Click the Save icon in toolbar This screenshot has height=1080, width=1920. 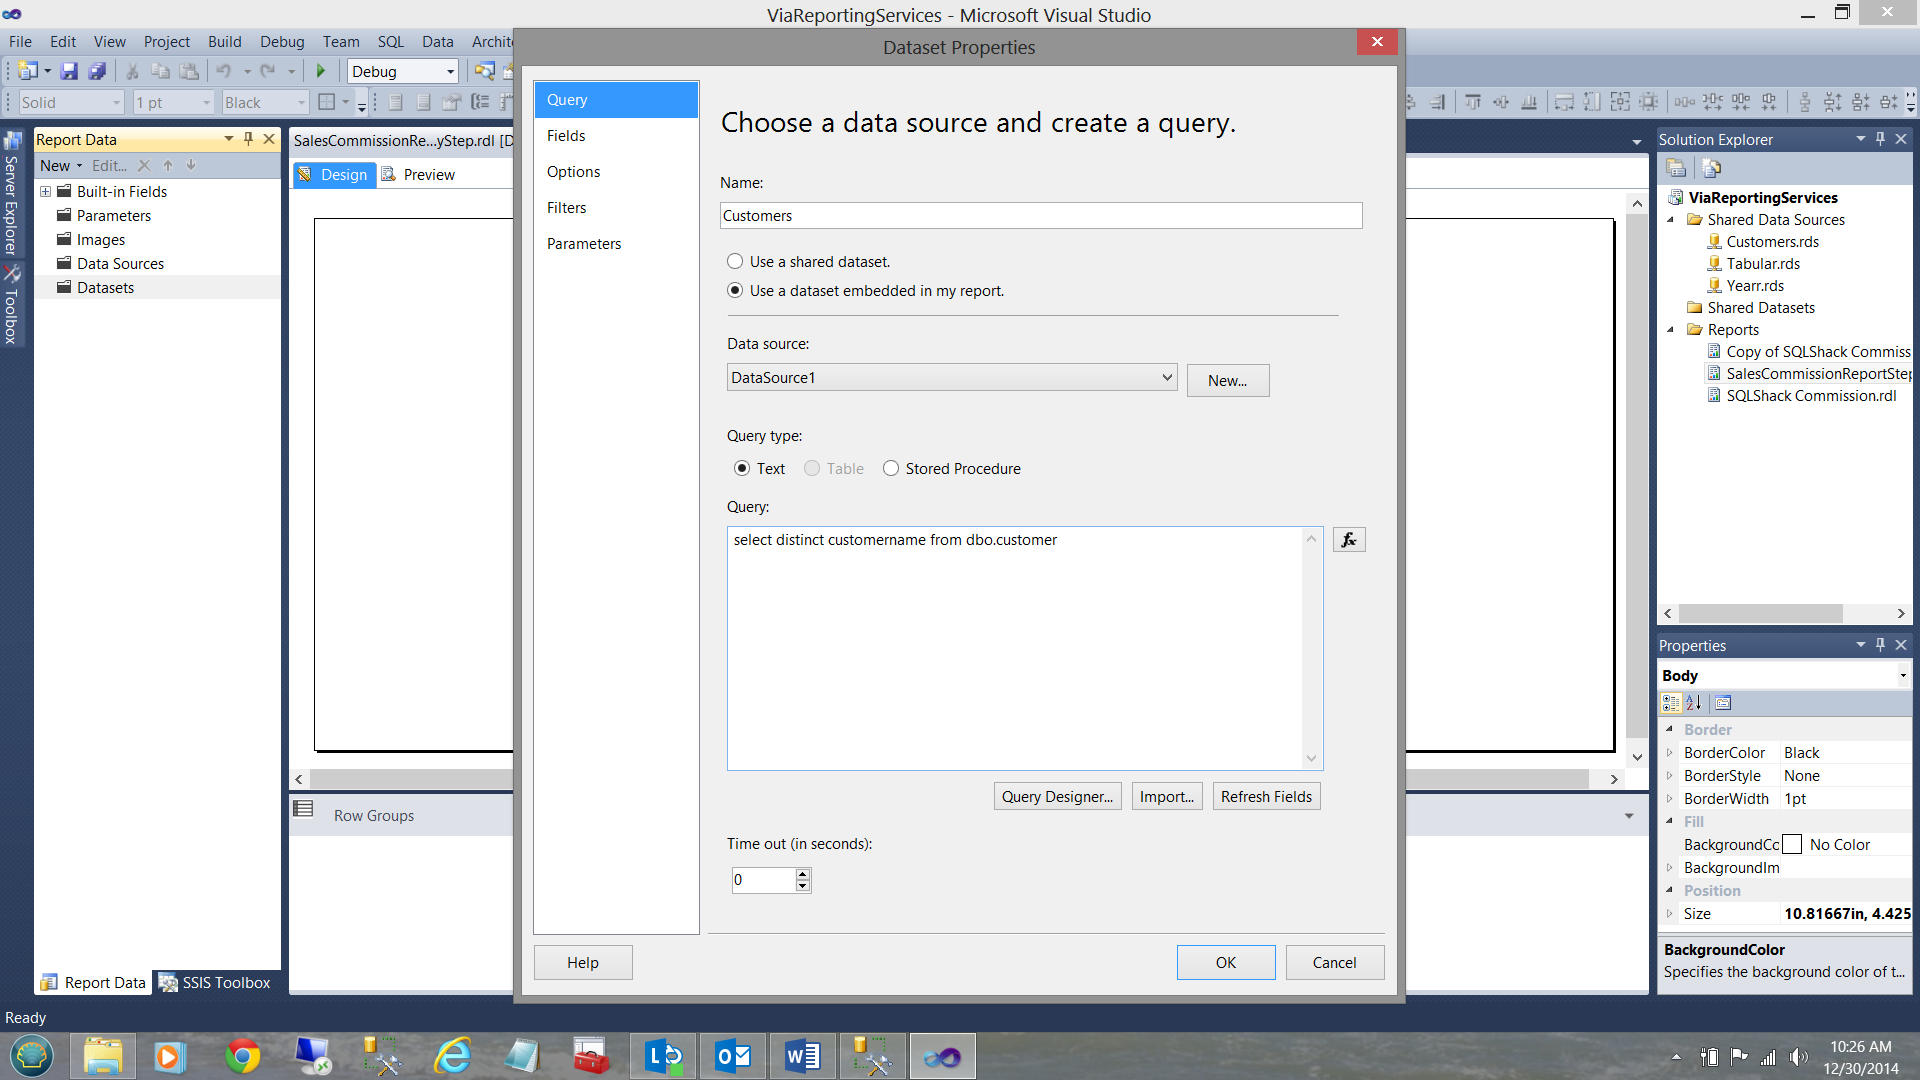(69, 71)
